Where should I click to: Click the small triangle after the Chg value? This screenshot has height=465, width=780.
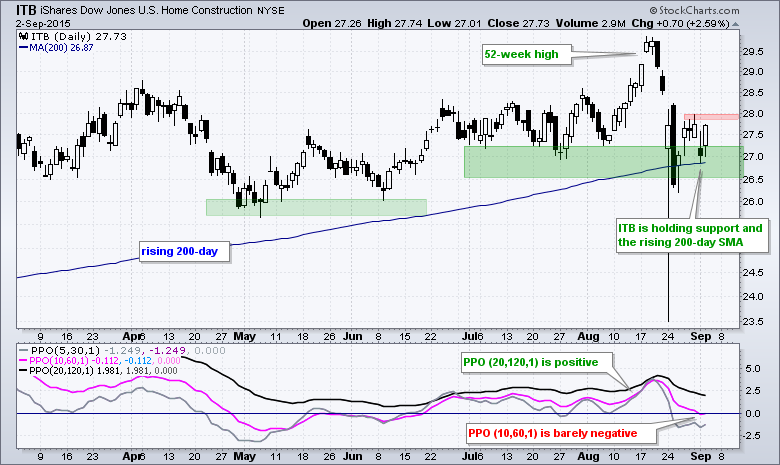point(736,24)
